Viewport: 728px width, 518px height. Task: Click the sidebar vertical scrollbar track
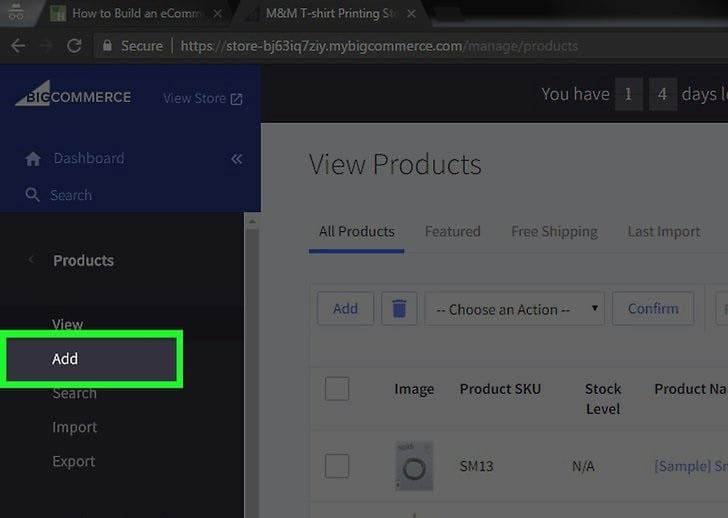click(252, 371)
